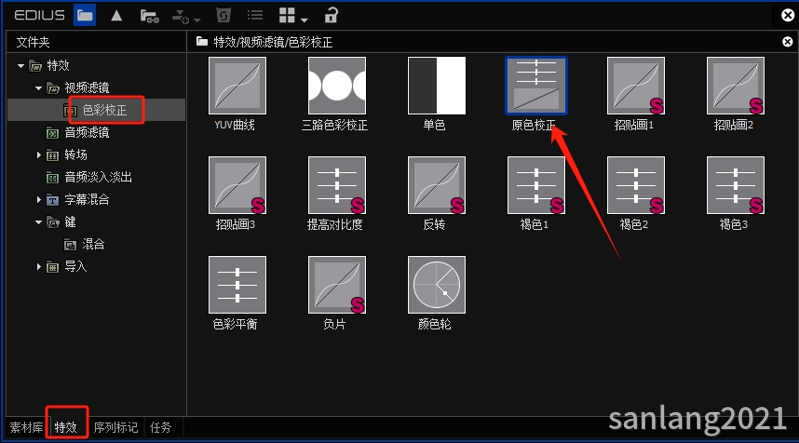Select the 原色校正 effect icon

pyautogui.click(x=536, y=86)
